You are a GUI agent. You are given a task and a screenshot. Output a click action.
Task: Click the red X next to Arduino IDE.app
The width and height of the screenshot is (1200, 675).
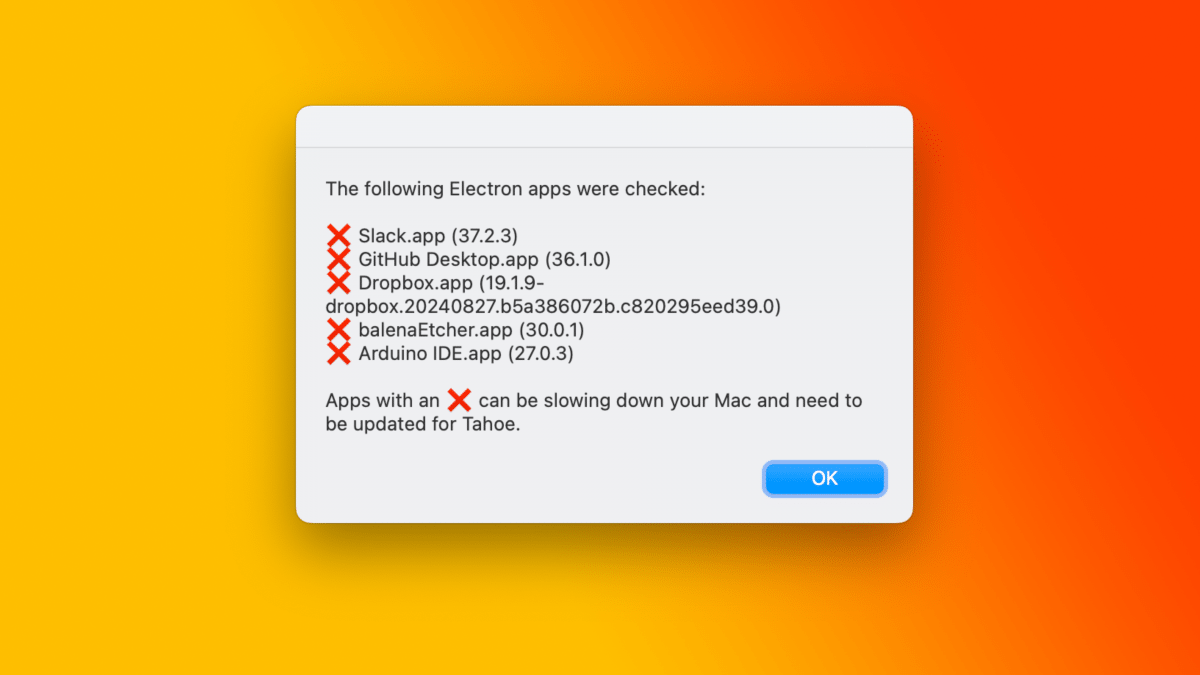click(339, 353)
